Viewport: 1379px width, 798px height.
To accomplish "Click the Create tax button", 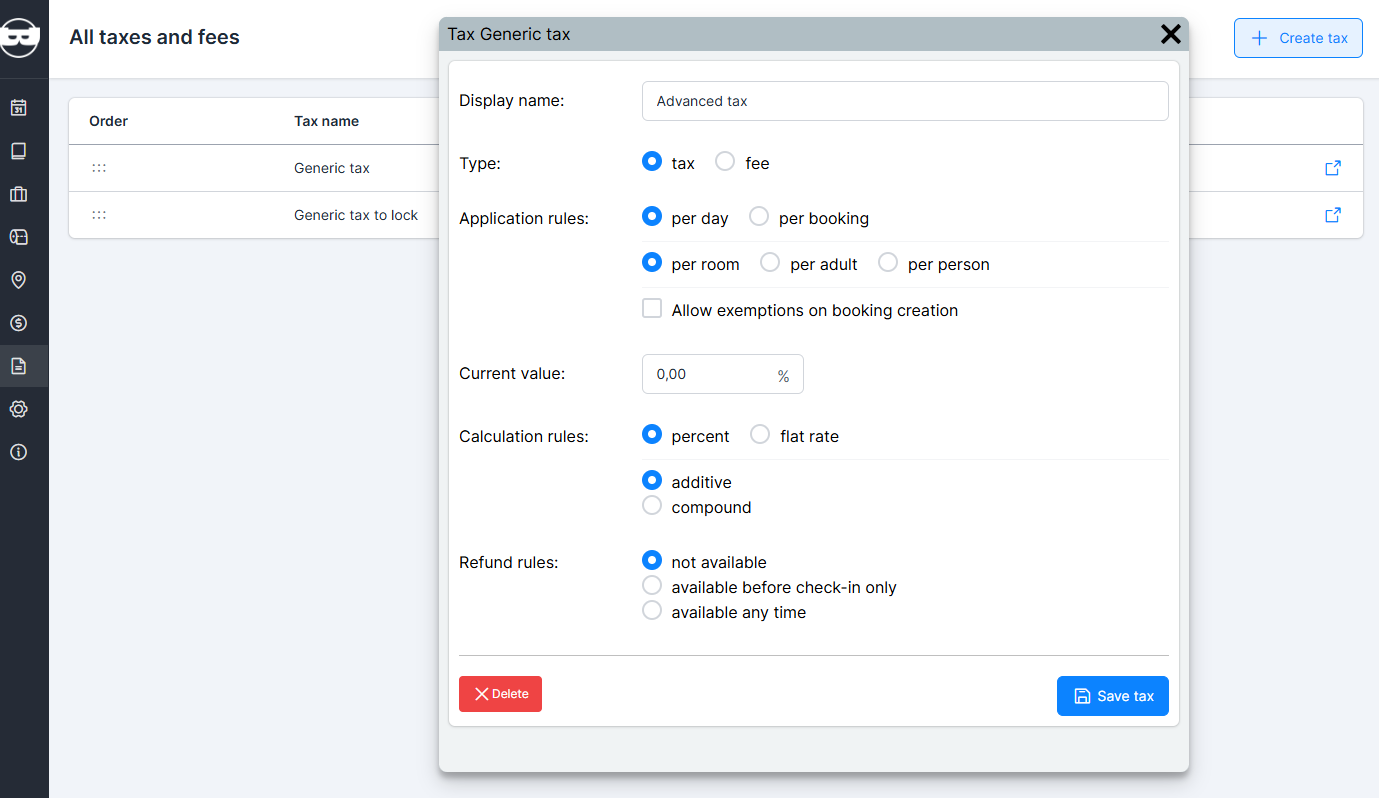I will pos(1297,38).
